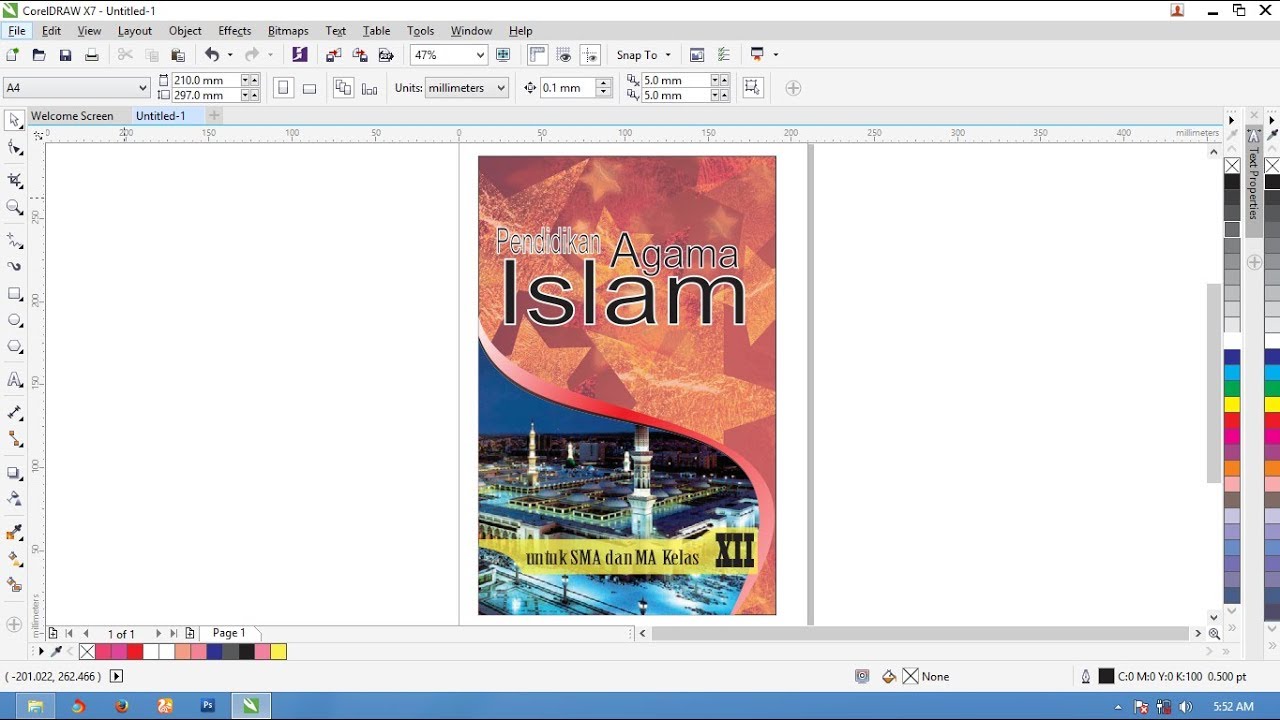This screenshot has width=1280, height=720.
Task: Select the Pick tool
Action: point(15,120)
